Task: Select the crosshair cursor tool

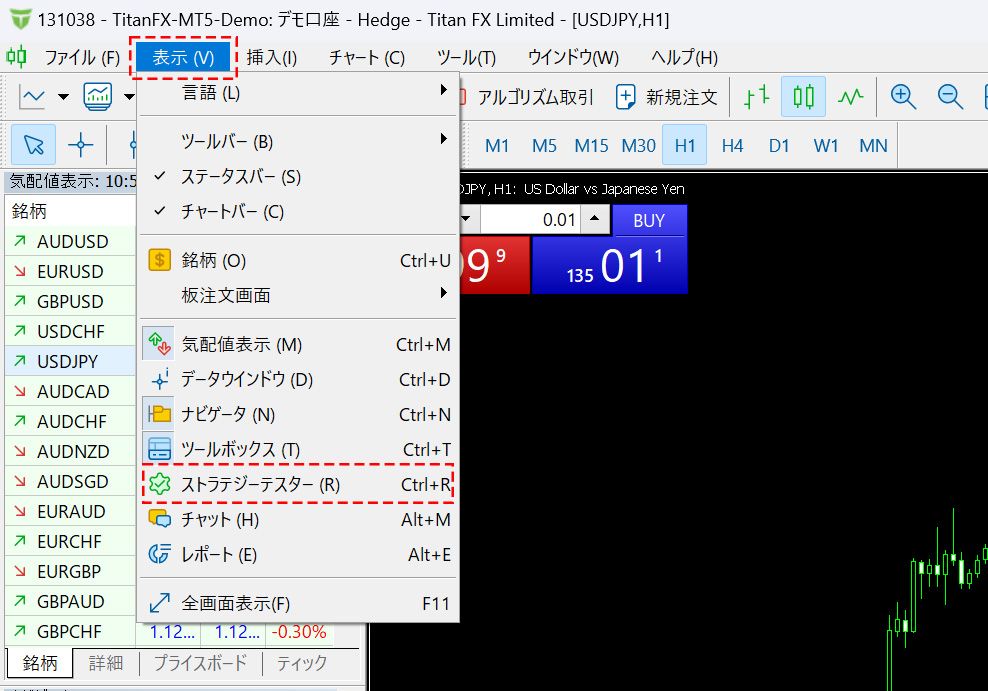Action: click(80, 145)
